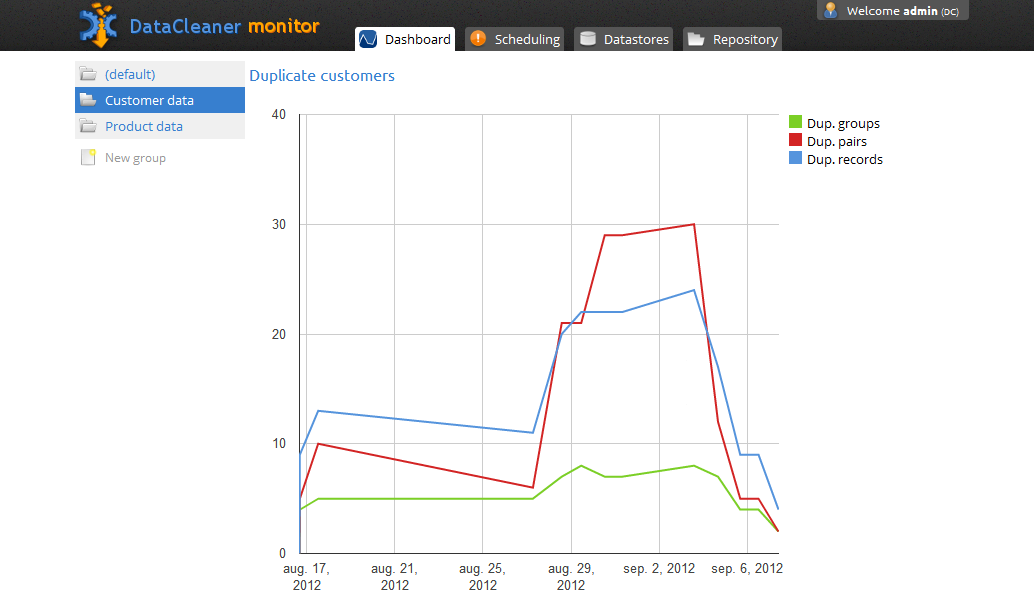Create a New group in the sidebar
Viewport: 1034px width, 614px height.
click(133, 157)
